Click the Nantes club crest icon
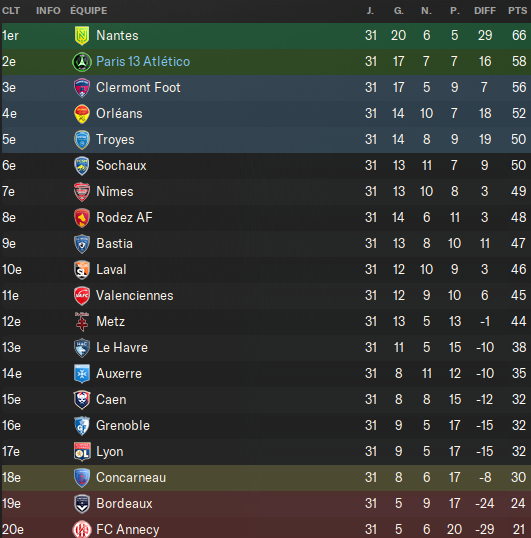 (82, 36)
